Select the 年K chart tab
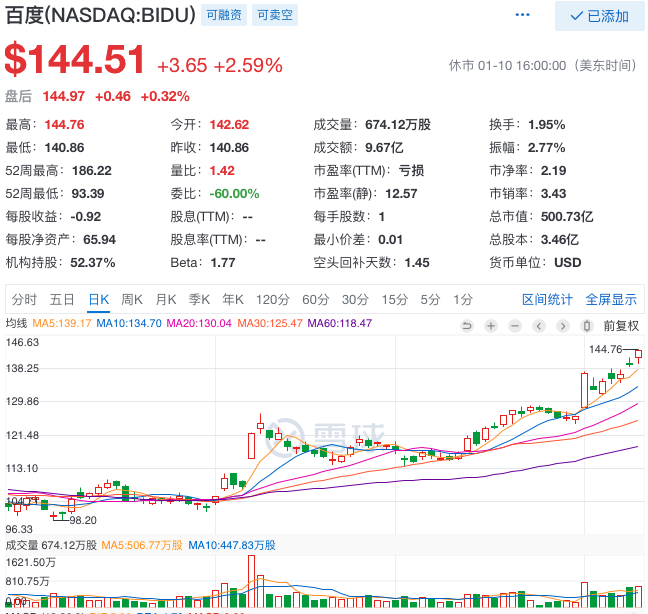Viewport: 648px width, 614px height. (x=233, y=299)
